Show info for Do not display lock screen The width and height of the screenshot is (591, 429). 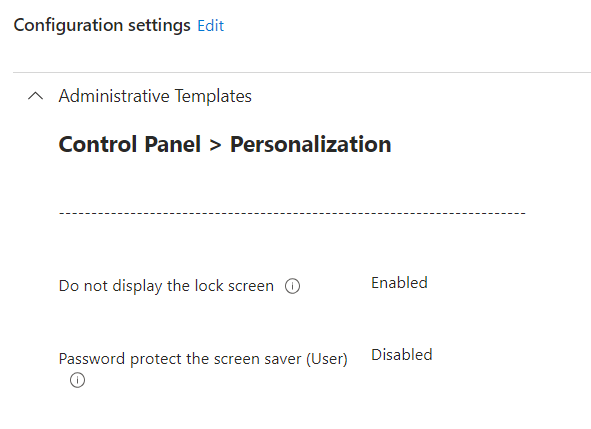tap(292, 286)
